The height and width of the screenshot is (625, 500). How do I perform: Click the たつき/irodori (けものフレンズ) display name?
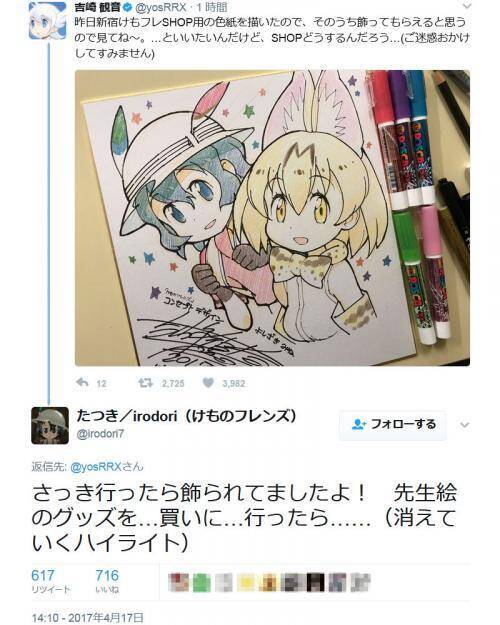coord(186,416)
